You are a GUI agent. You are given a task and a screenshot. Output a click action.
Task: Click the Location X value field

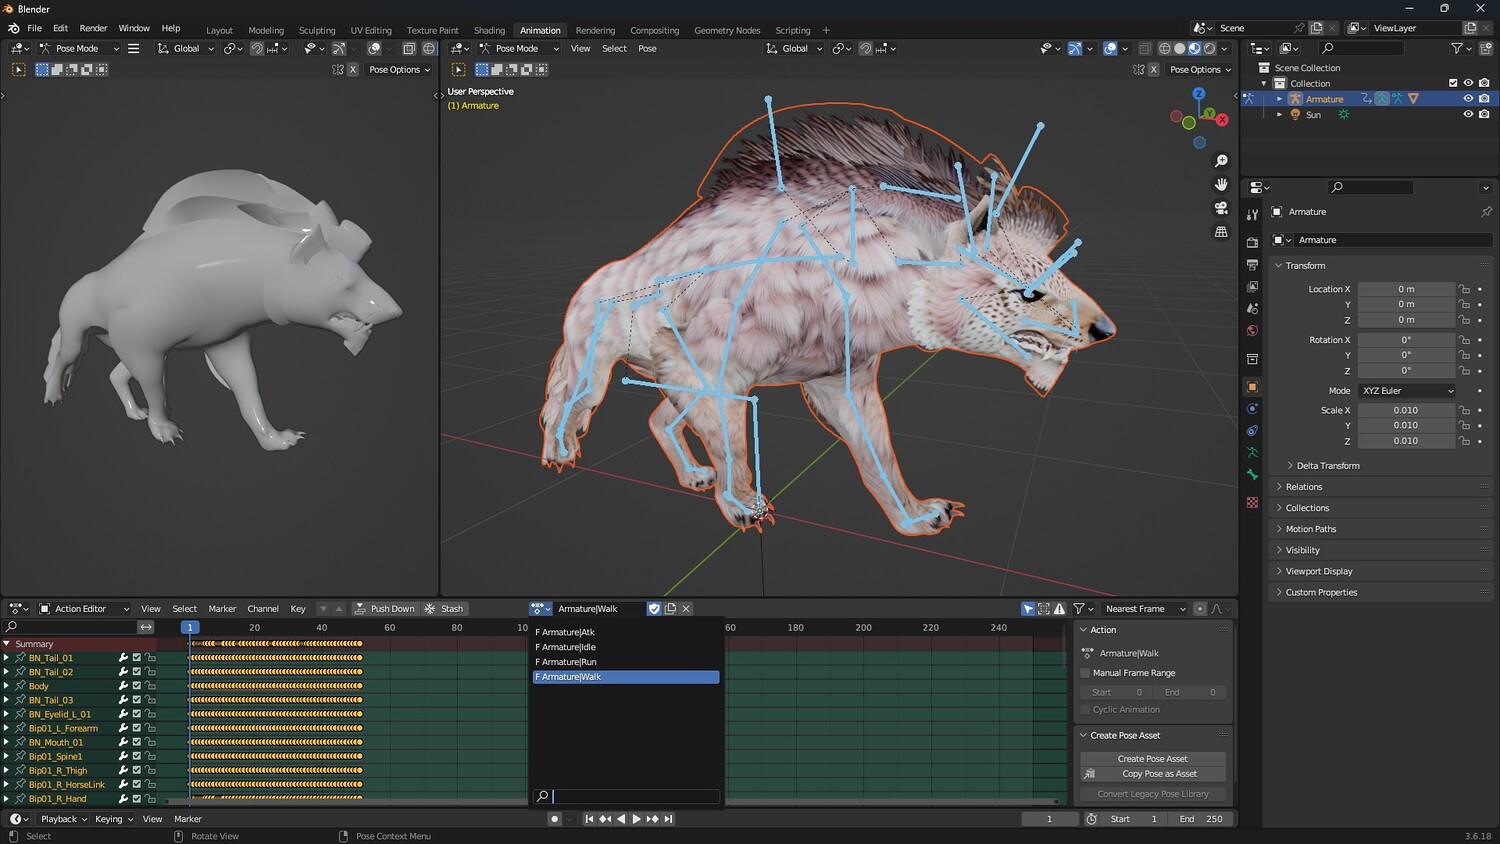(x=1405, y=289)
